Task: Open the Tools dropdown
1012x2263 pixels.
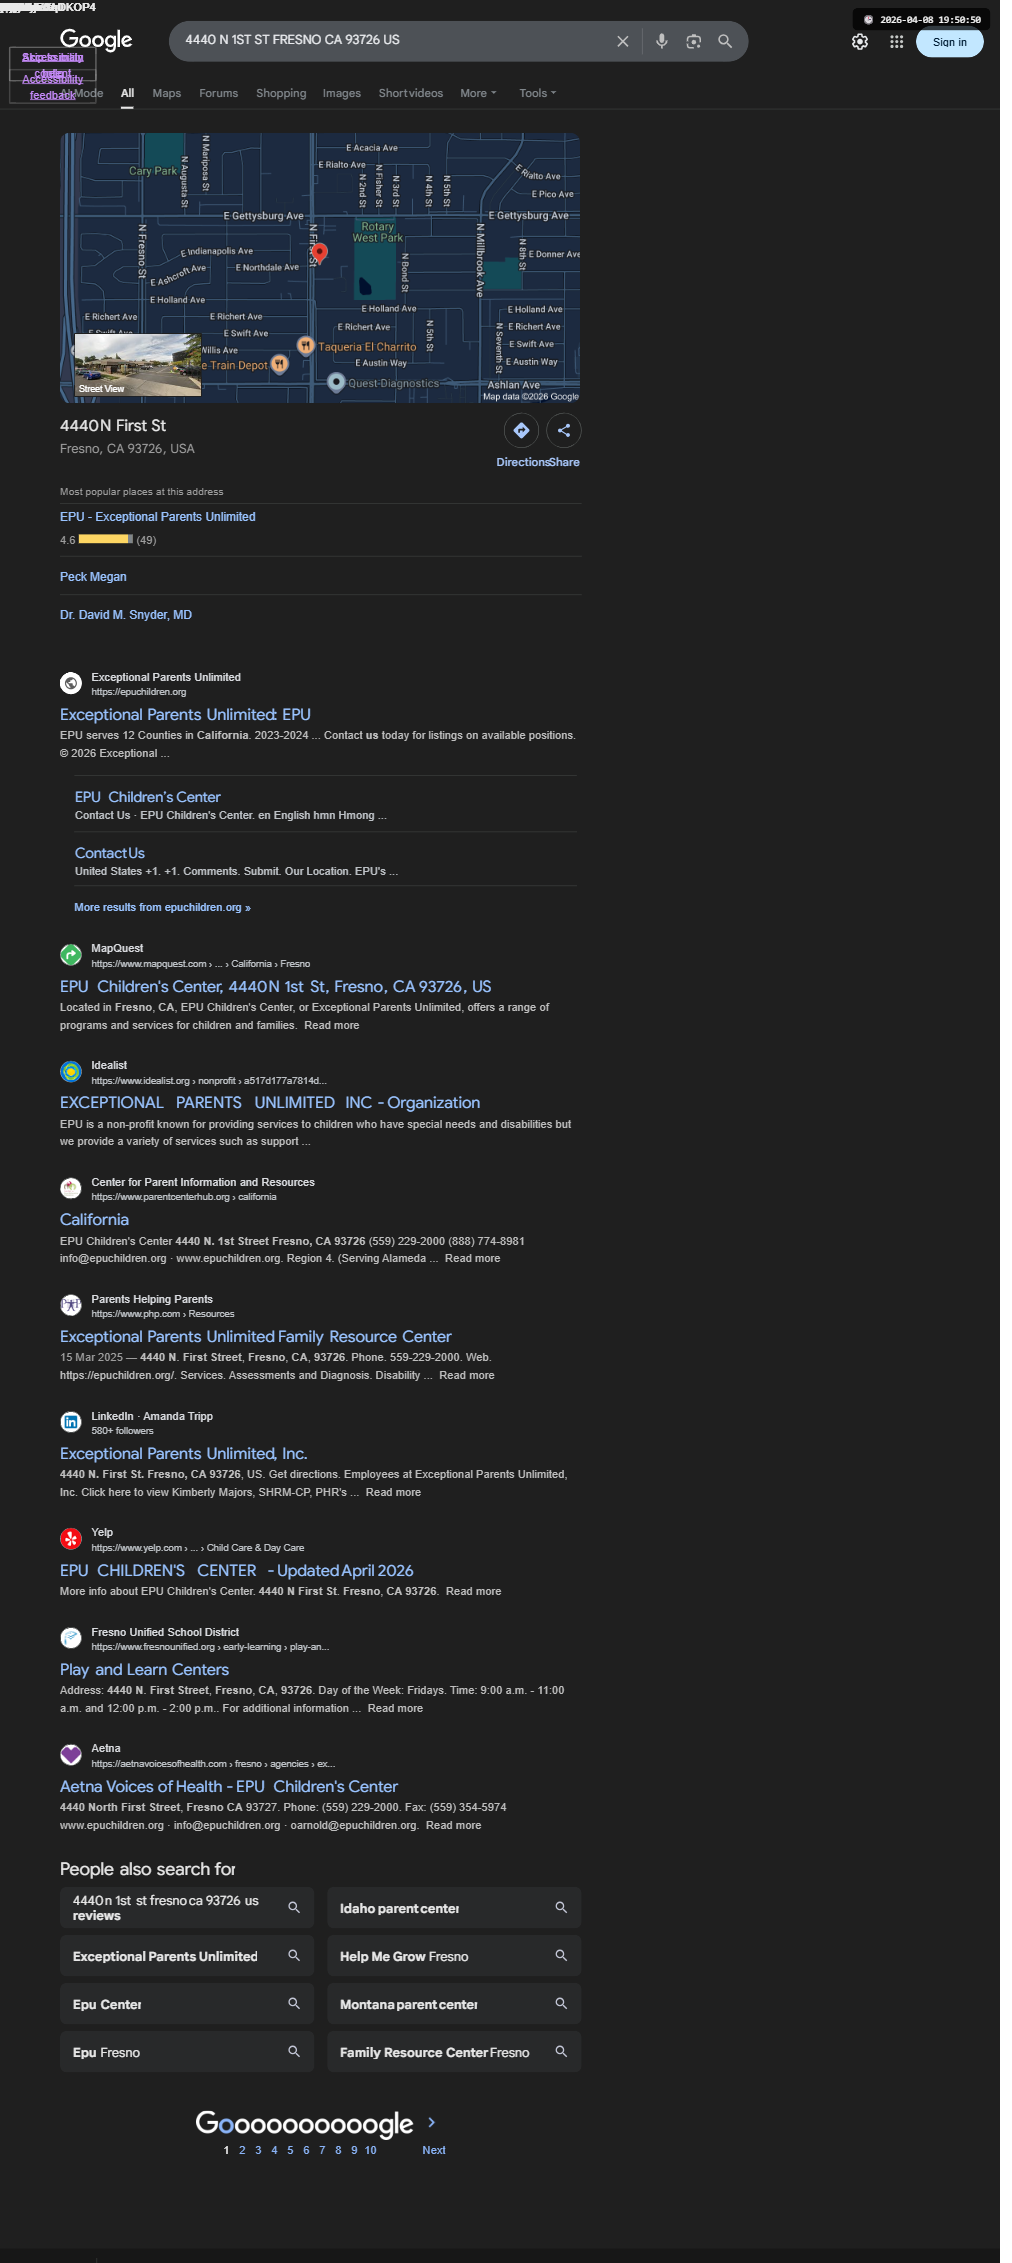Action: click(x=538, y=93)
